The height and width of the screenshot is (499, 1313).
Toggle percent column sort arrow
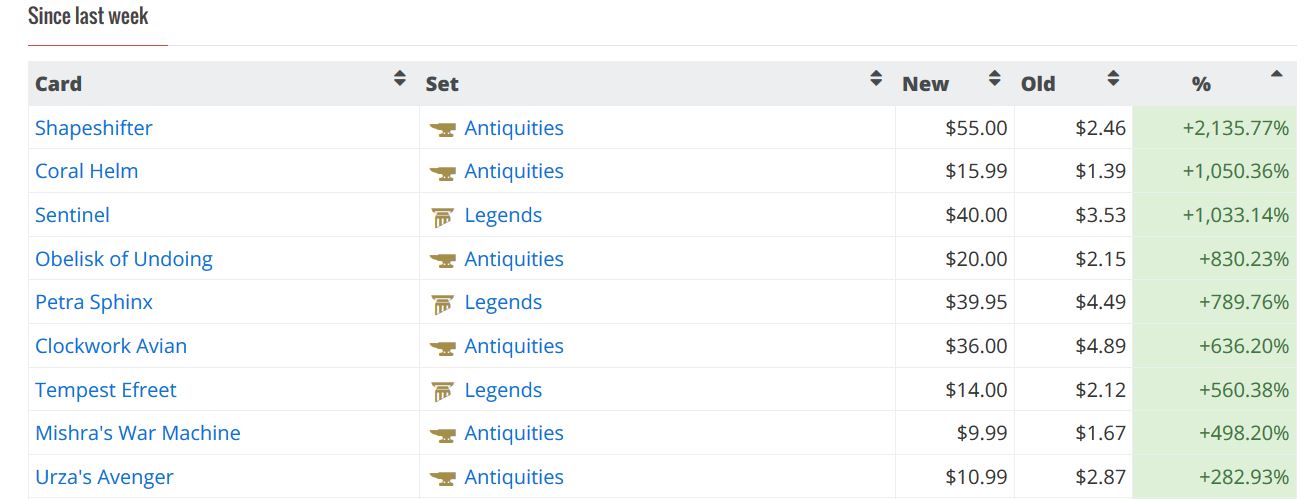coord(1275,74)
